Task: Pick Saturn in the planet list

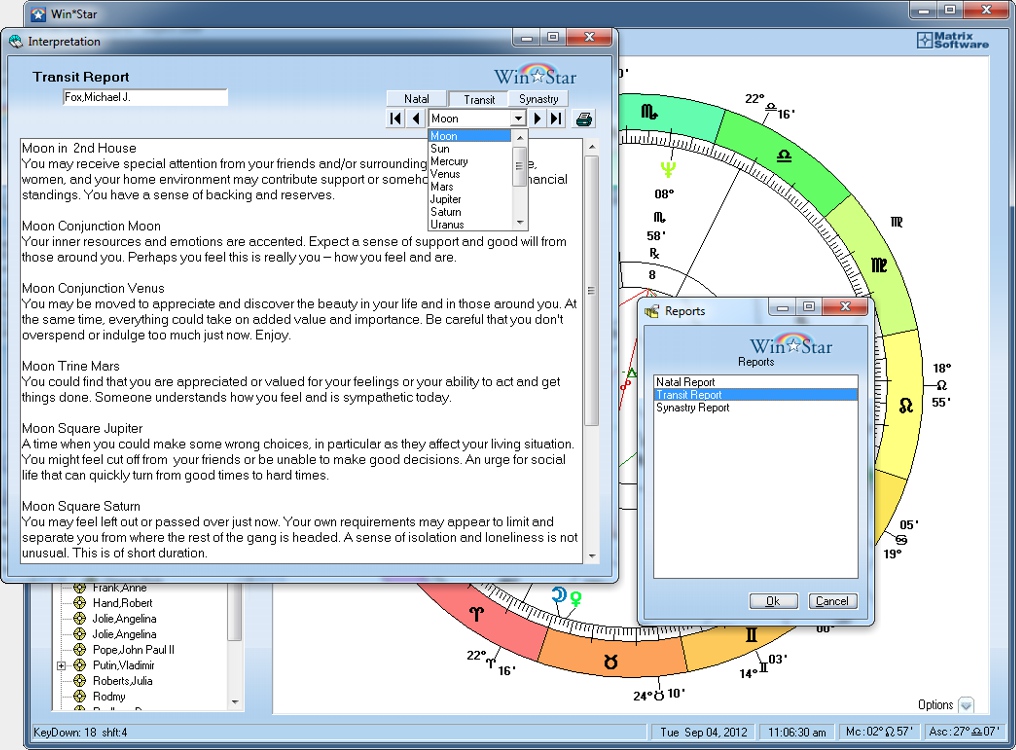Action: coord(470,212)
